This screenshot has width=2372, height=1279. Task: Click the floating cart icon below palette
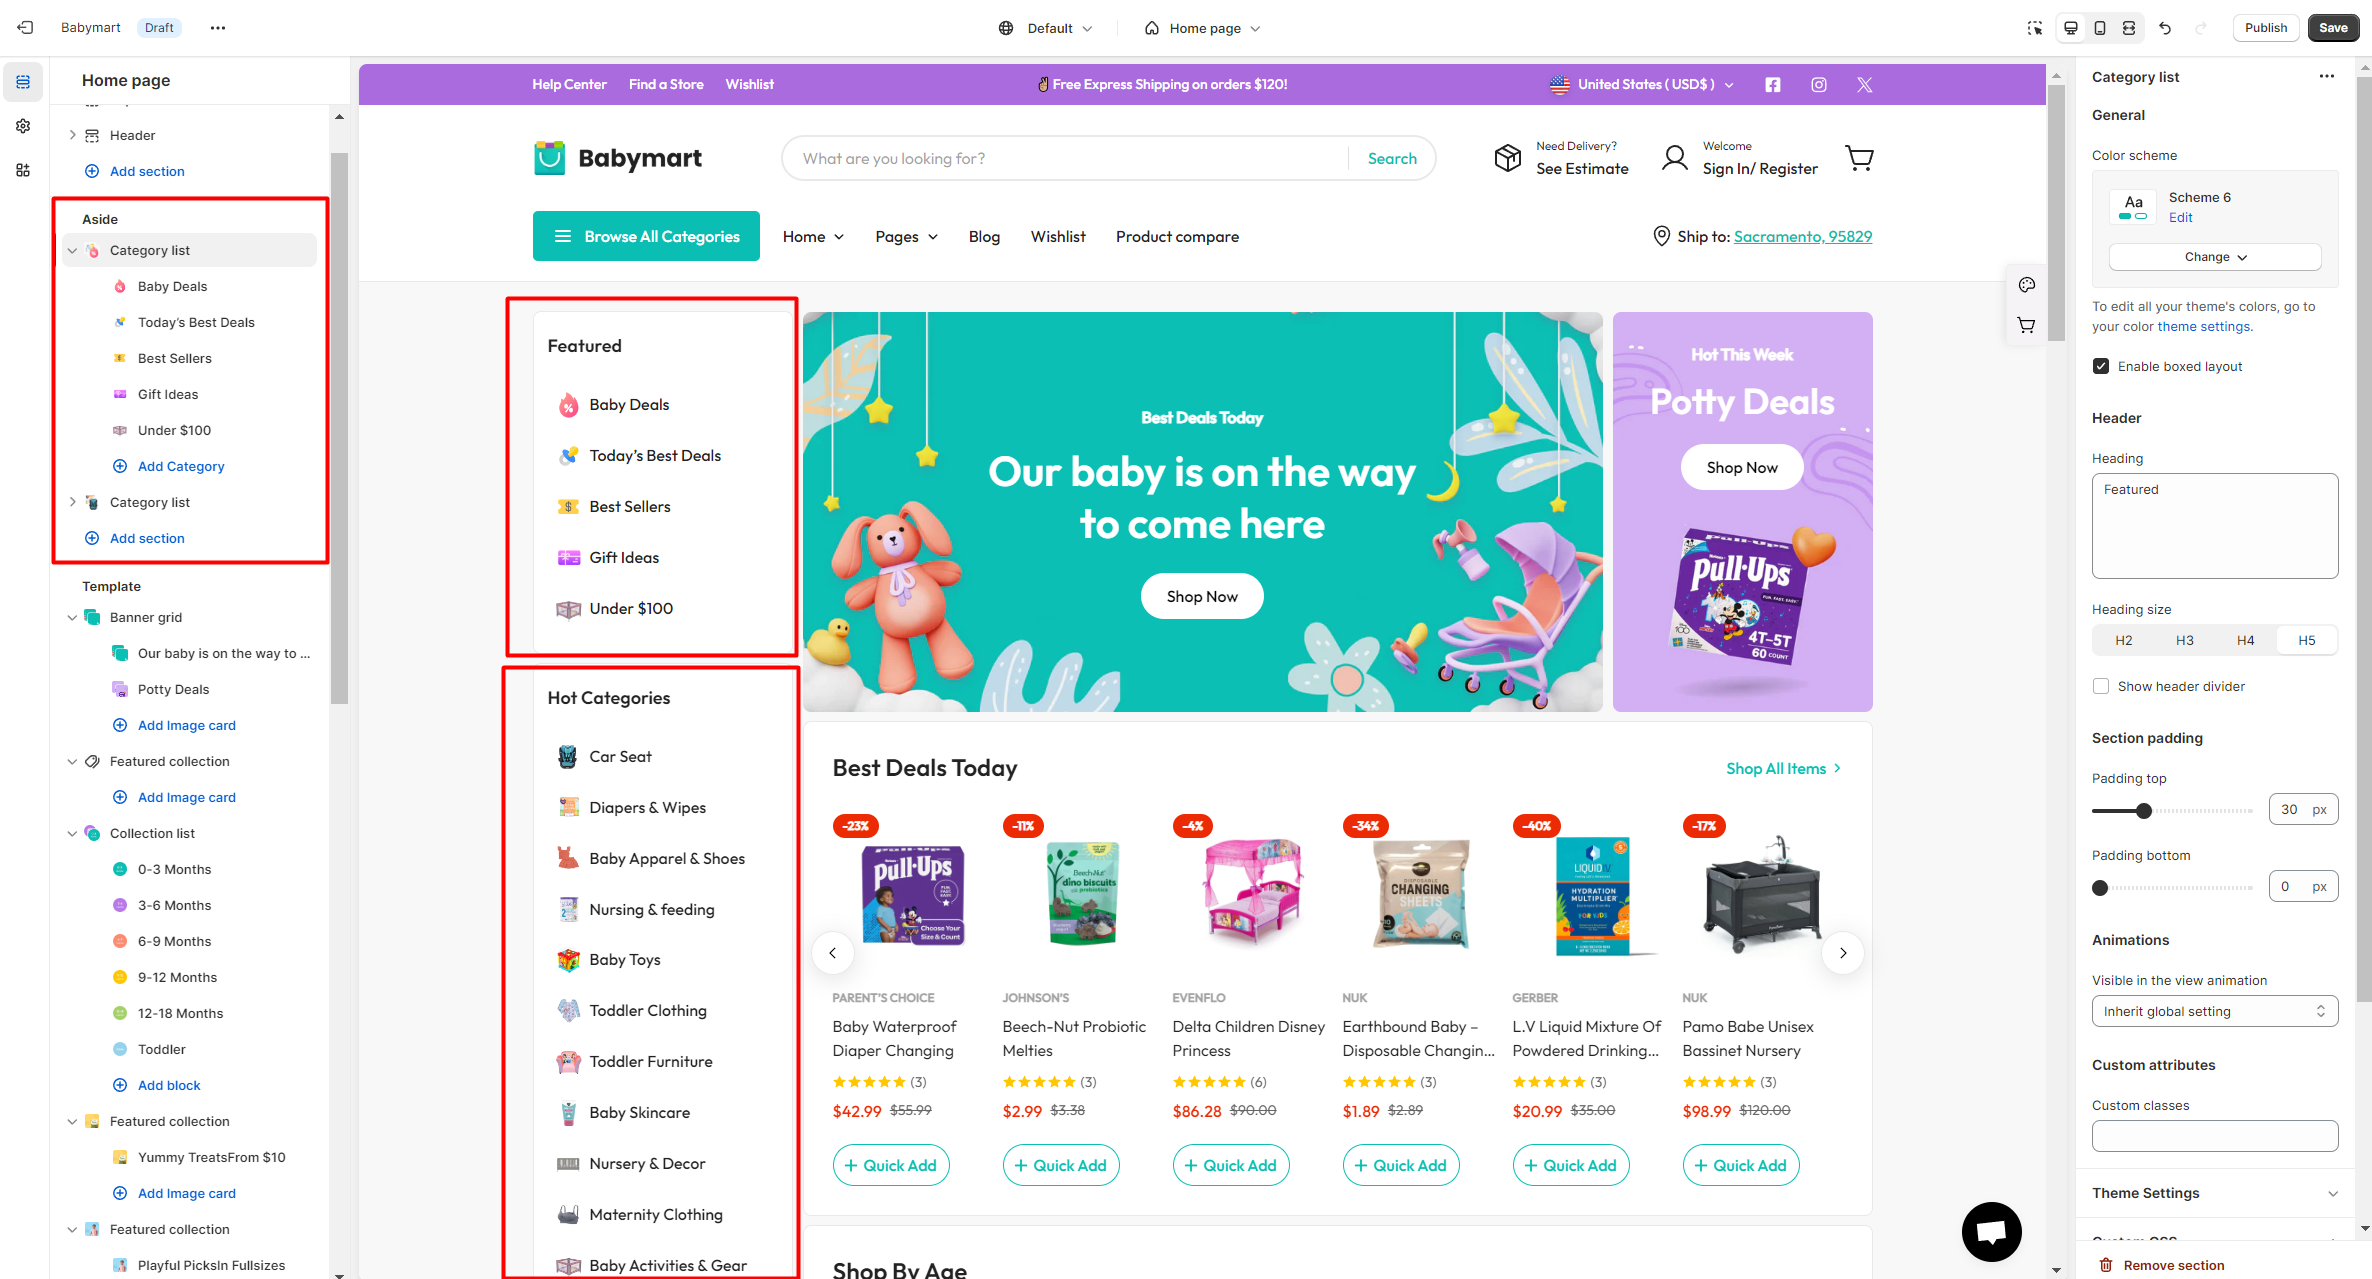[2027, 325]
